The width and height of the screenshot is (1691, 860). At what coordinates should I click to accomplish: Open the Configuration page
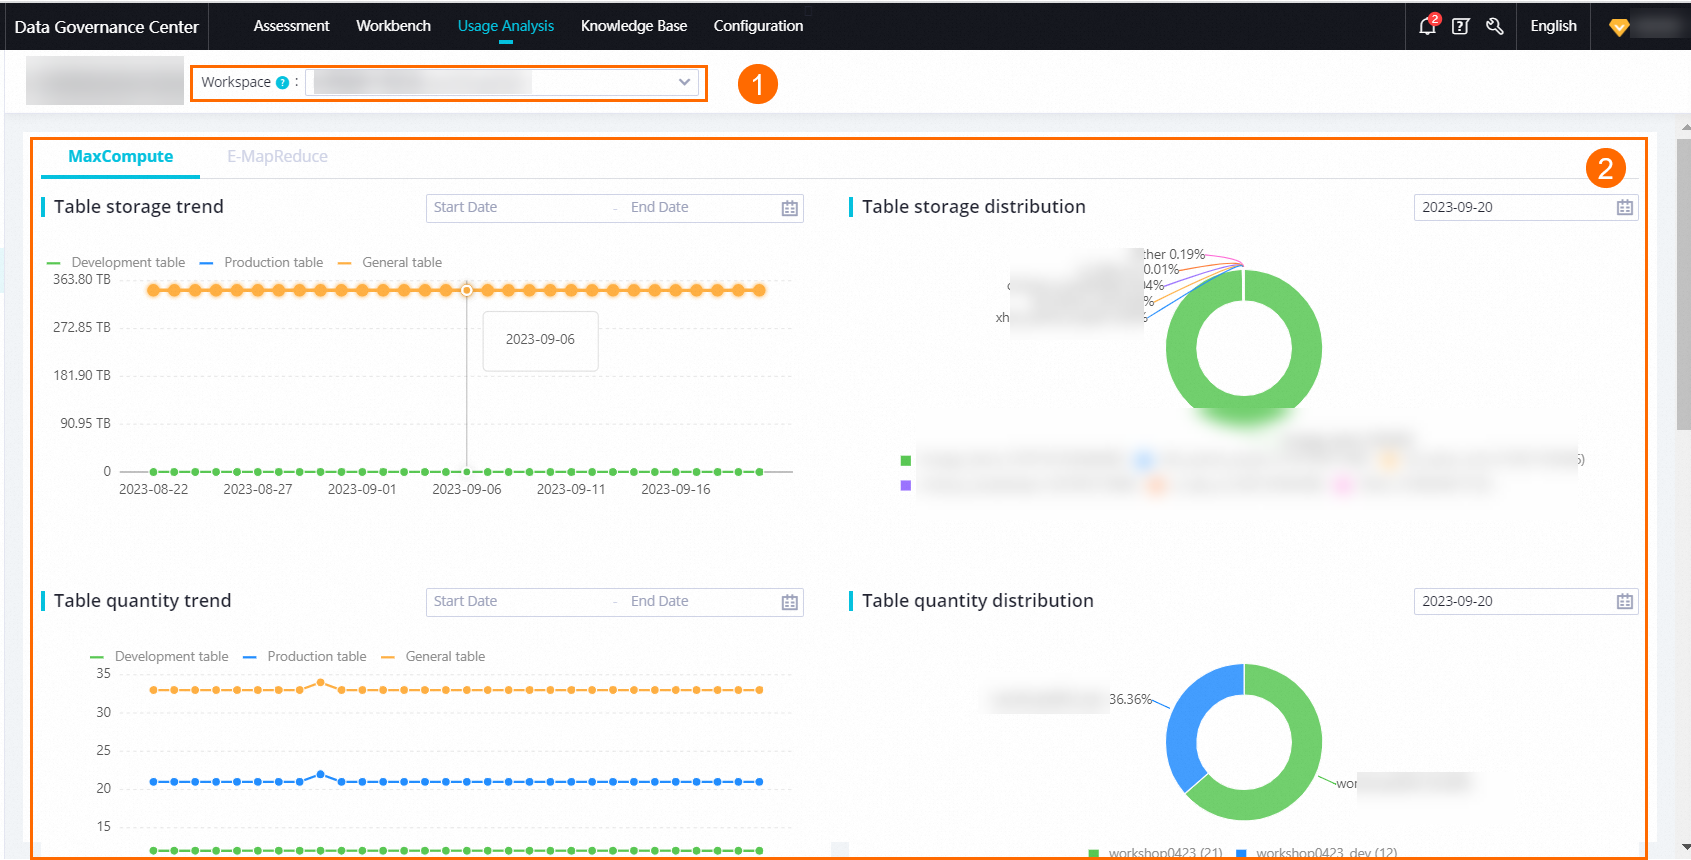tap(758, 26)
